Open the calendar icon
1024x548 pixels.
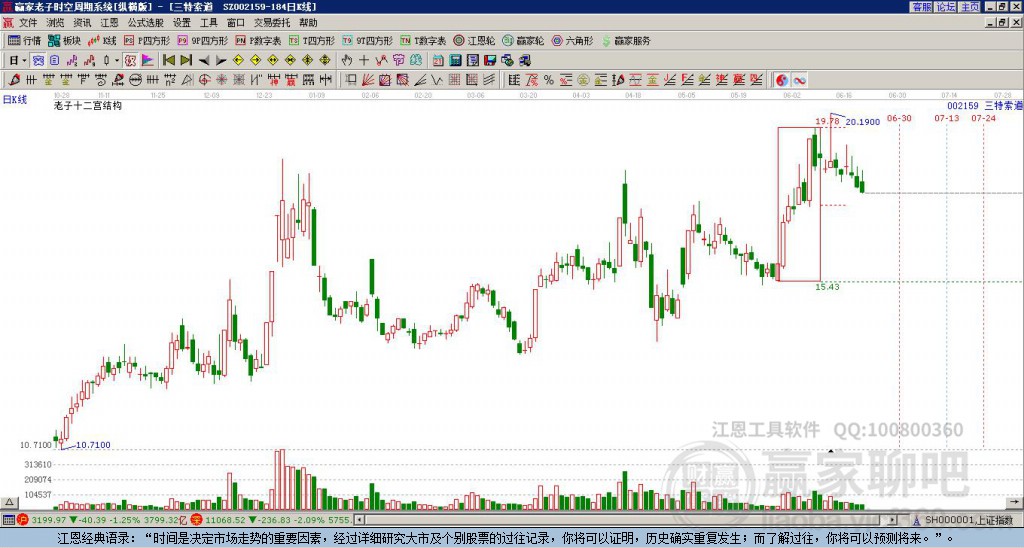[x=438, y=61]
